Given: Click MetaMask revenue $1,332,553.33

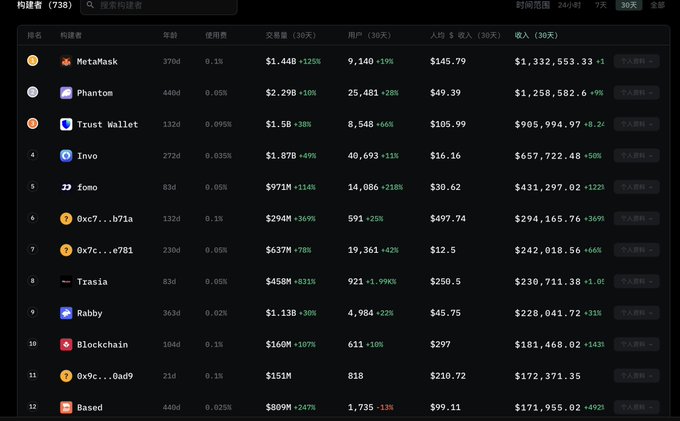Looking at the screenshot, I should (553, 62).
